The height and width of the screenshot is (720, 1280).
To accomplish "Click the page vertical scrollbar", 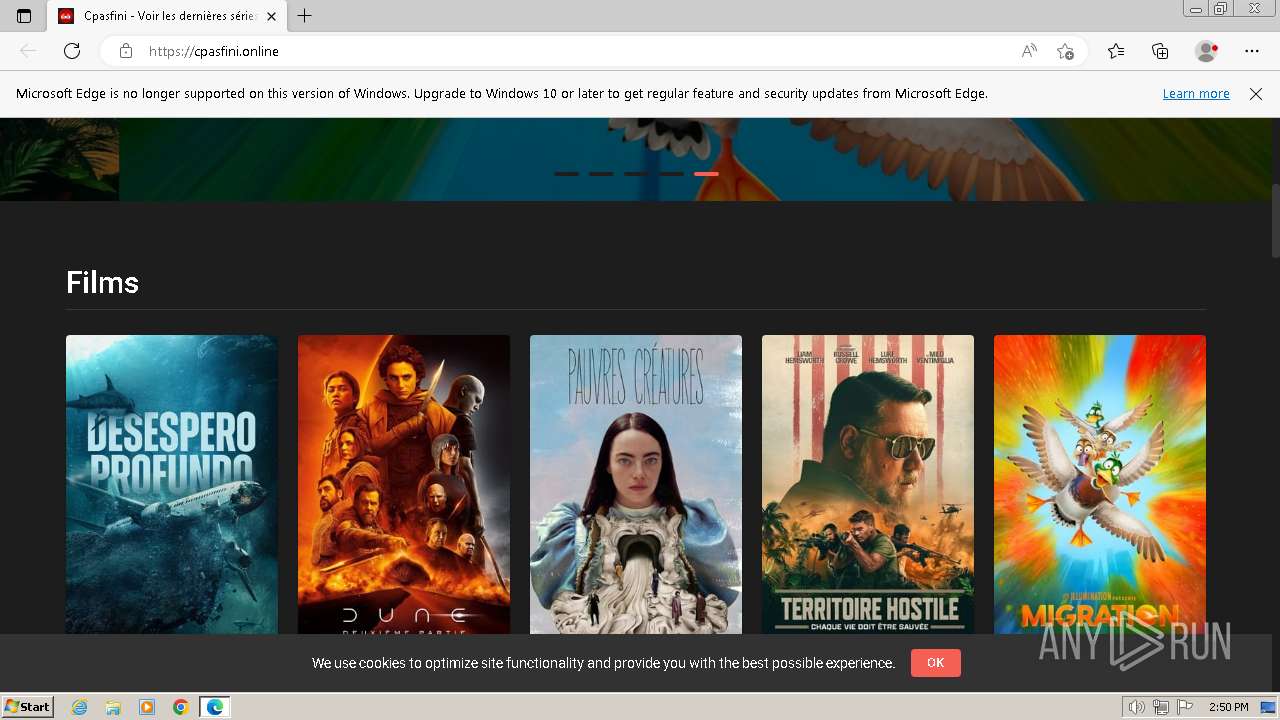I will coord(1274,221).
